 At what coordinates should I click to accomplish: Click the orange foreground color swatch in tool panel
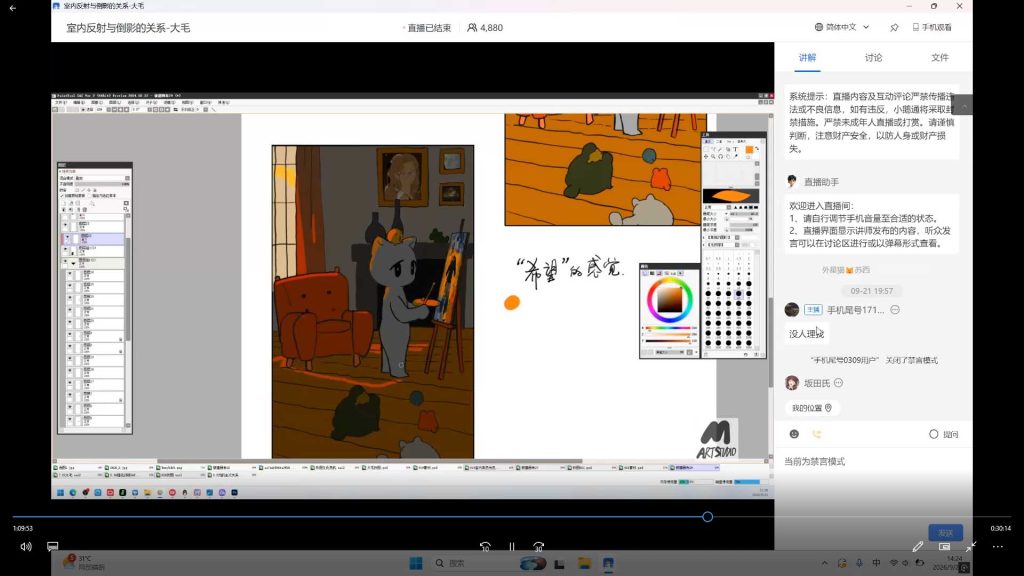(749, 150)
